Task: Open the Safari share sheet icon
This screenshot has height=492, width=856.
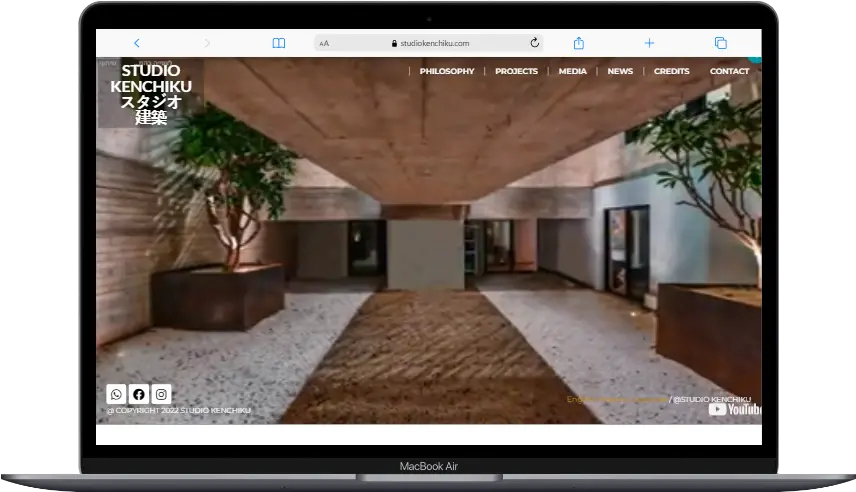Action: point(579,43)
